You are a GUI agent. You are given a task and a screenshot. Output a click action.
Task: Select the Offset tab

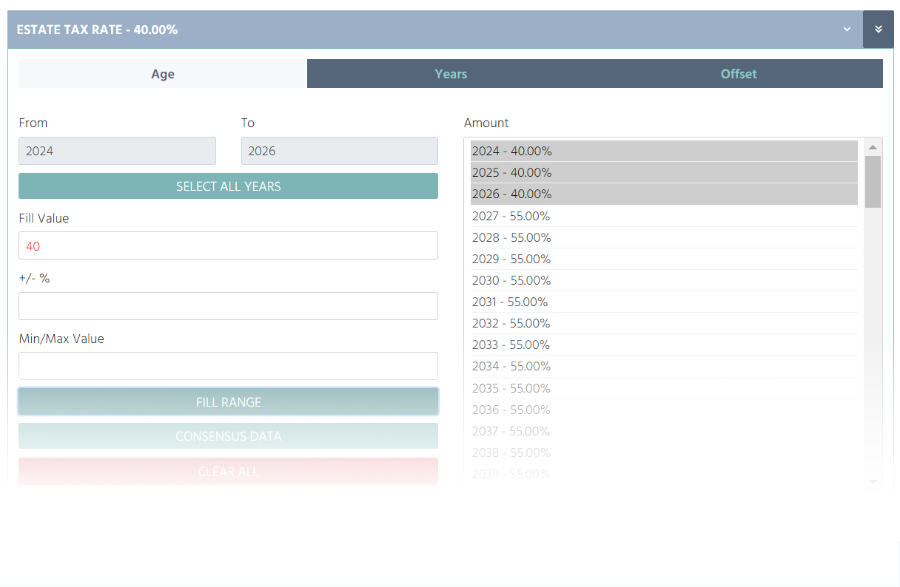tap(739, 73)
